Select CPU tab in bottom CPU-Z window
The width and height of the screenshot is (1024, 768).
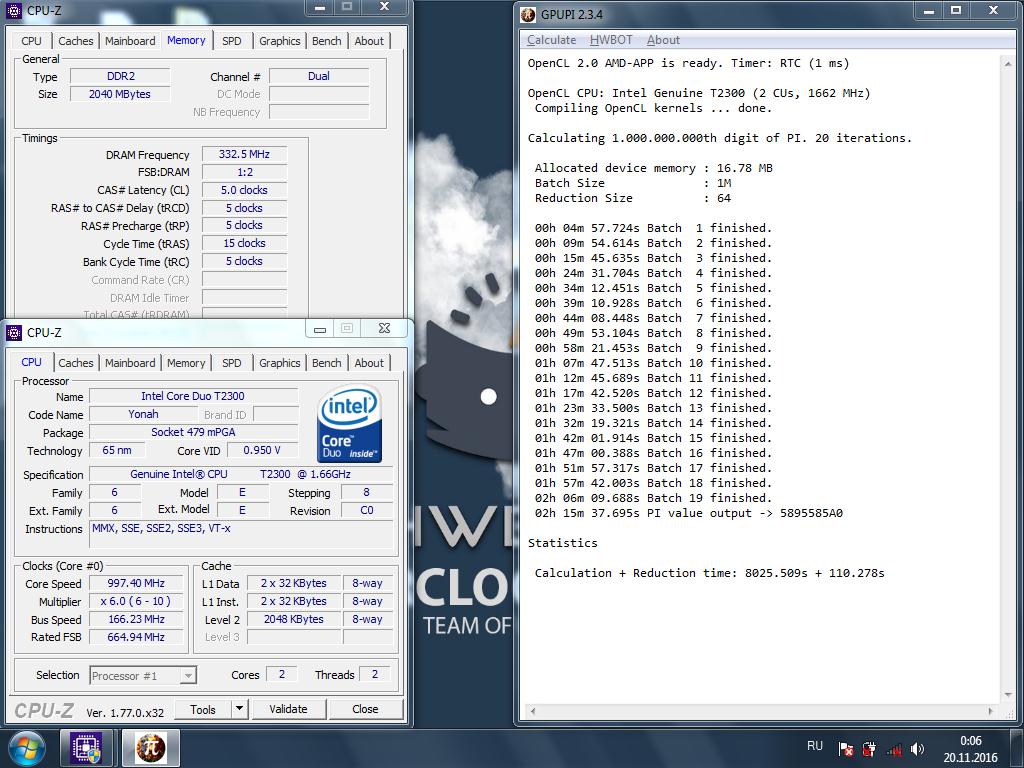pos(31,362)
